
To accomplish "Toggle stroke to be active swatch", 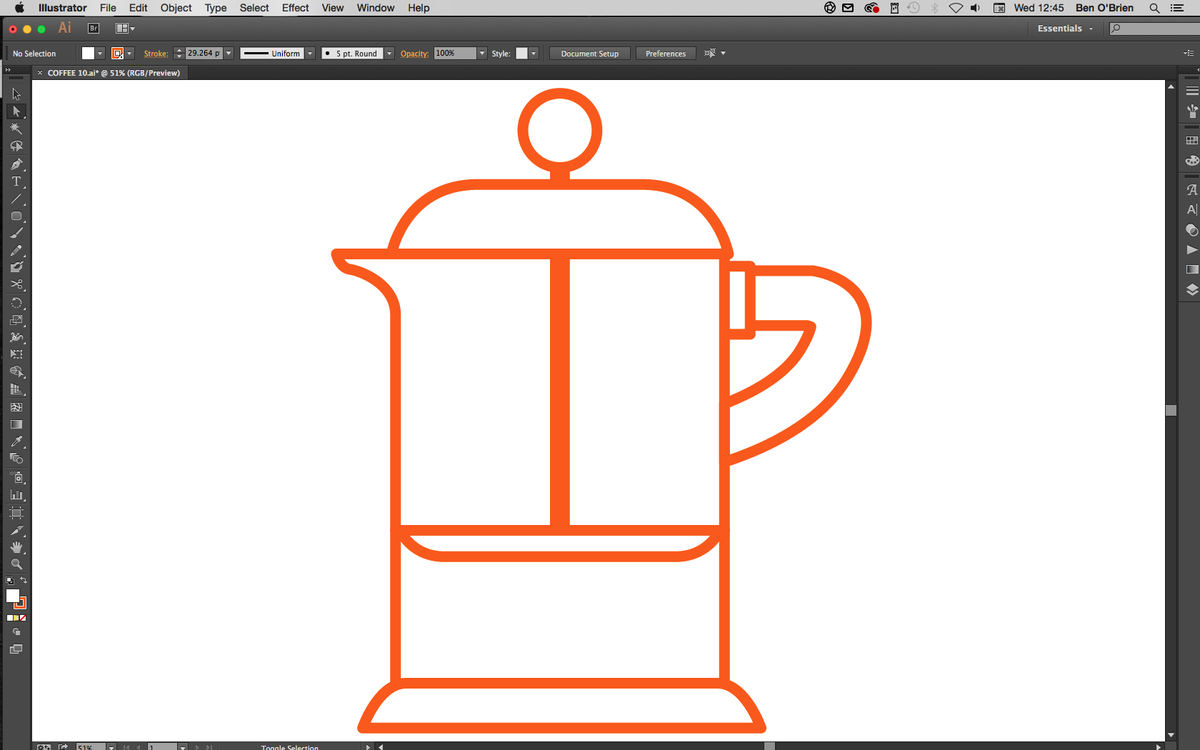I will point(20,604).
